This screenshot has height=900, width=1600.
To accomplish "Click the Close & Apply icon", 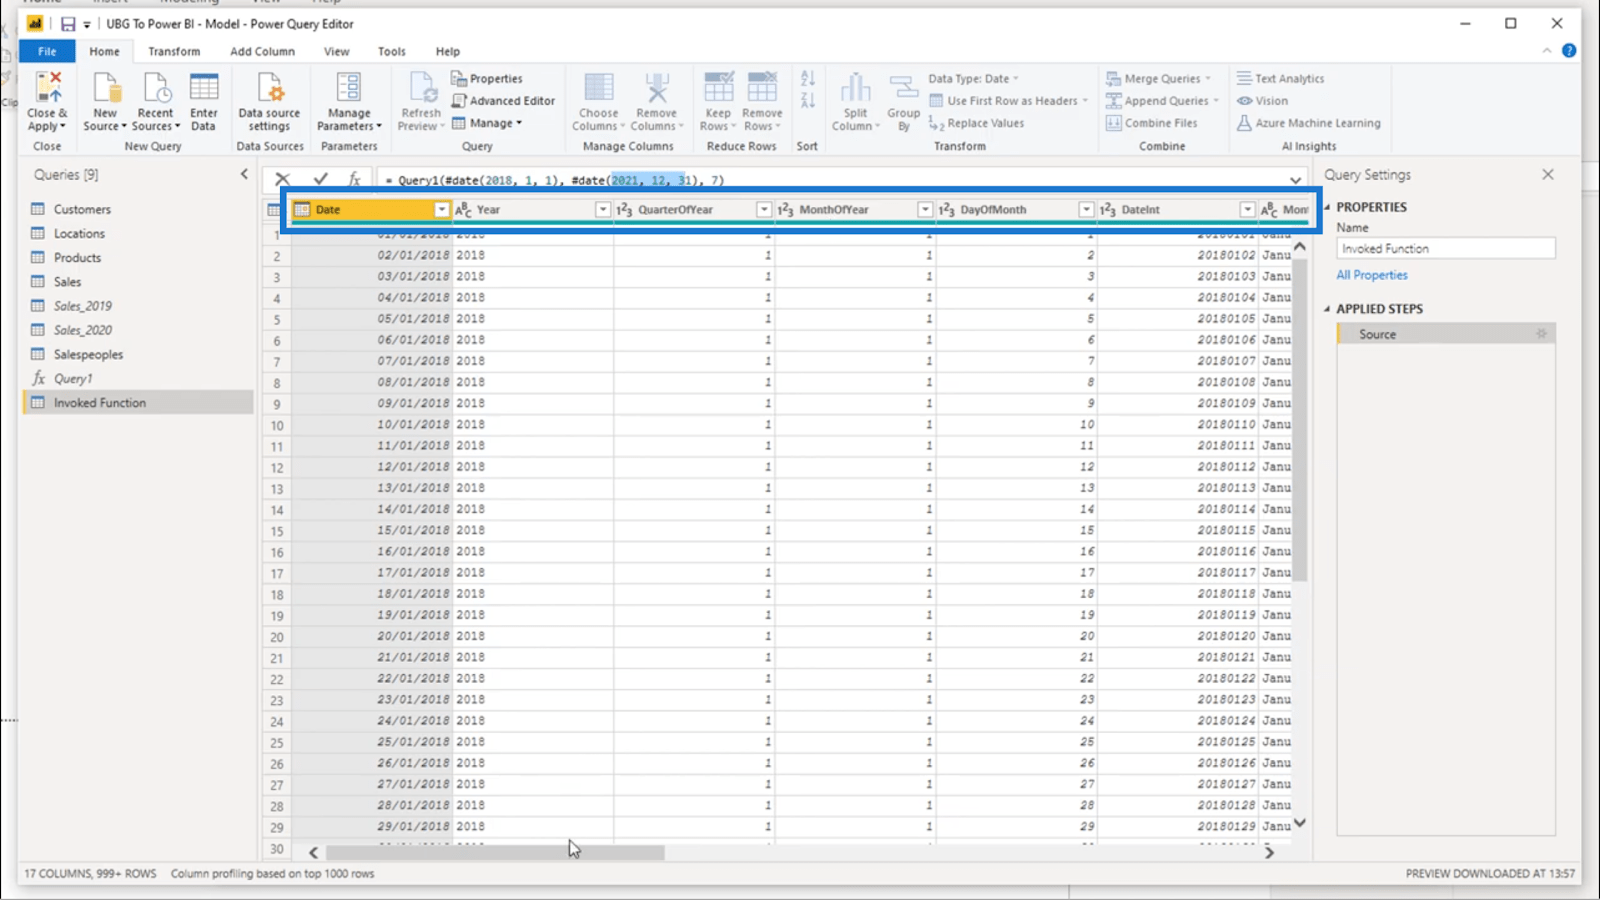I will click(x=47, y=88).
